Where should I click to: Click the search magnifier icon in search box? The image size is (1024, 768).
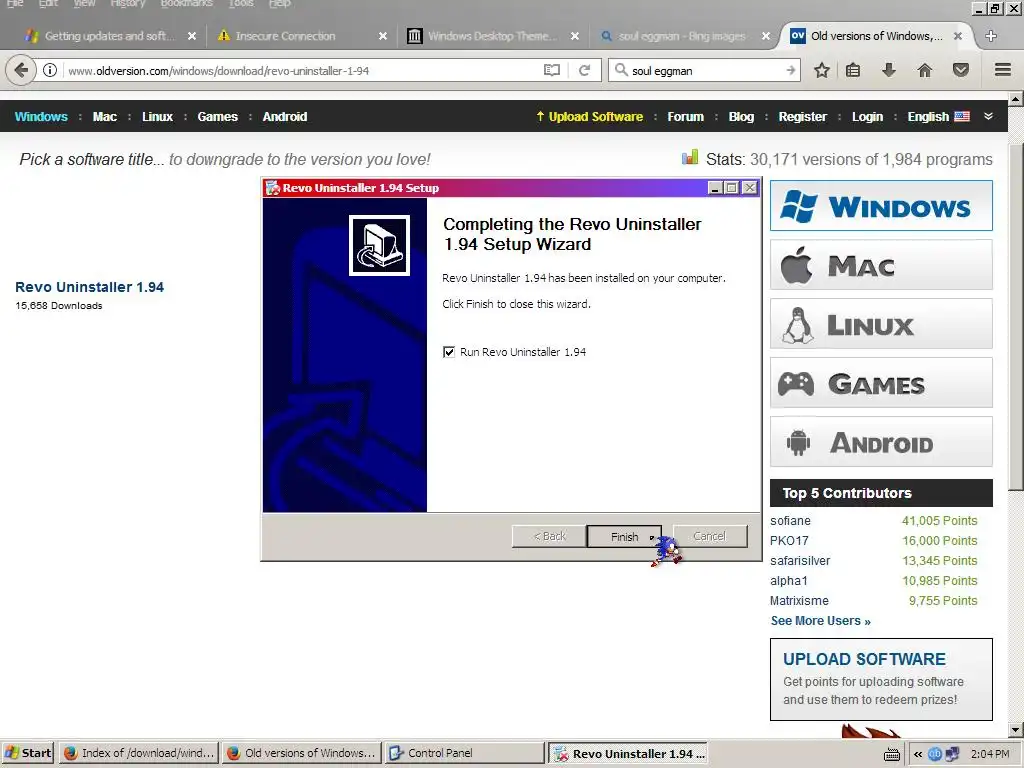coord(621,70)
